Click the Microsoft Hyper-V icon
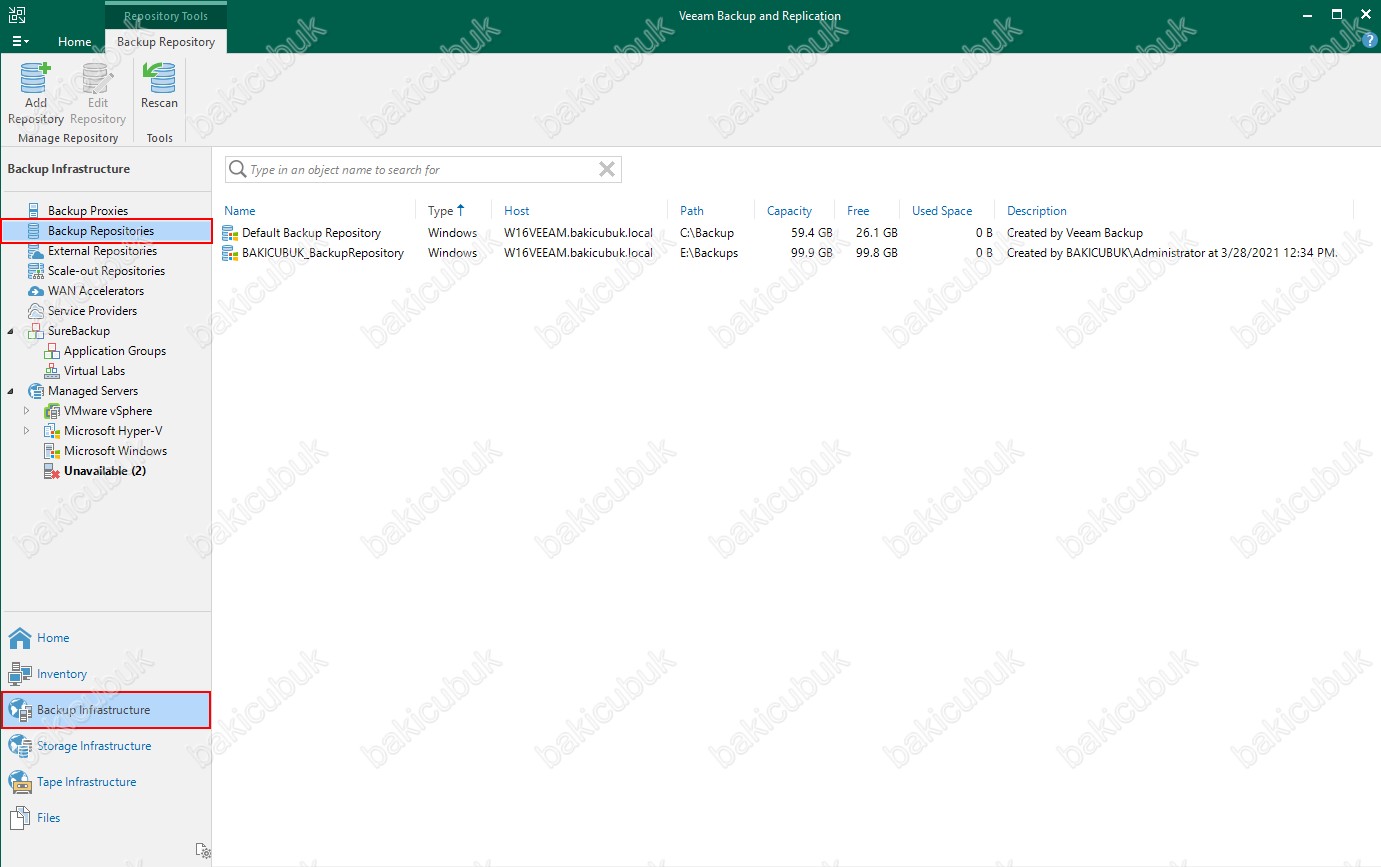Screen dimensions: 1381x867 pyautogui.click(x=52, y=431)
